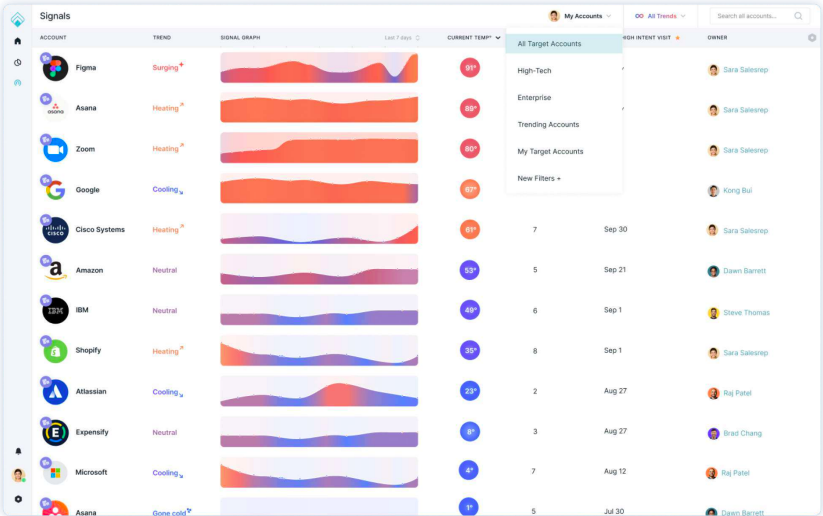Open settings gear in sidebar

click(18, 499)
